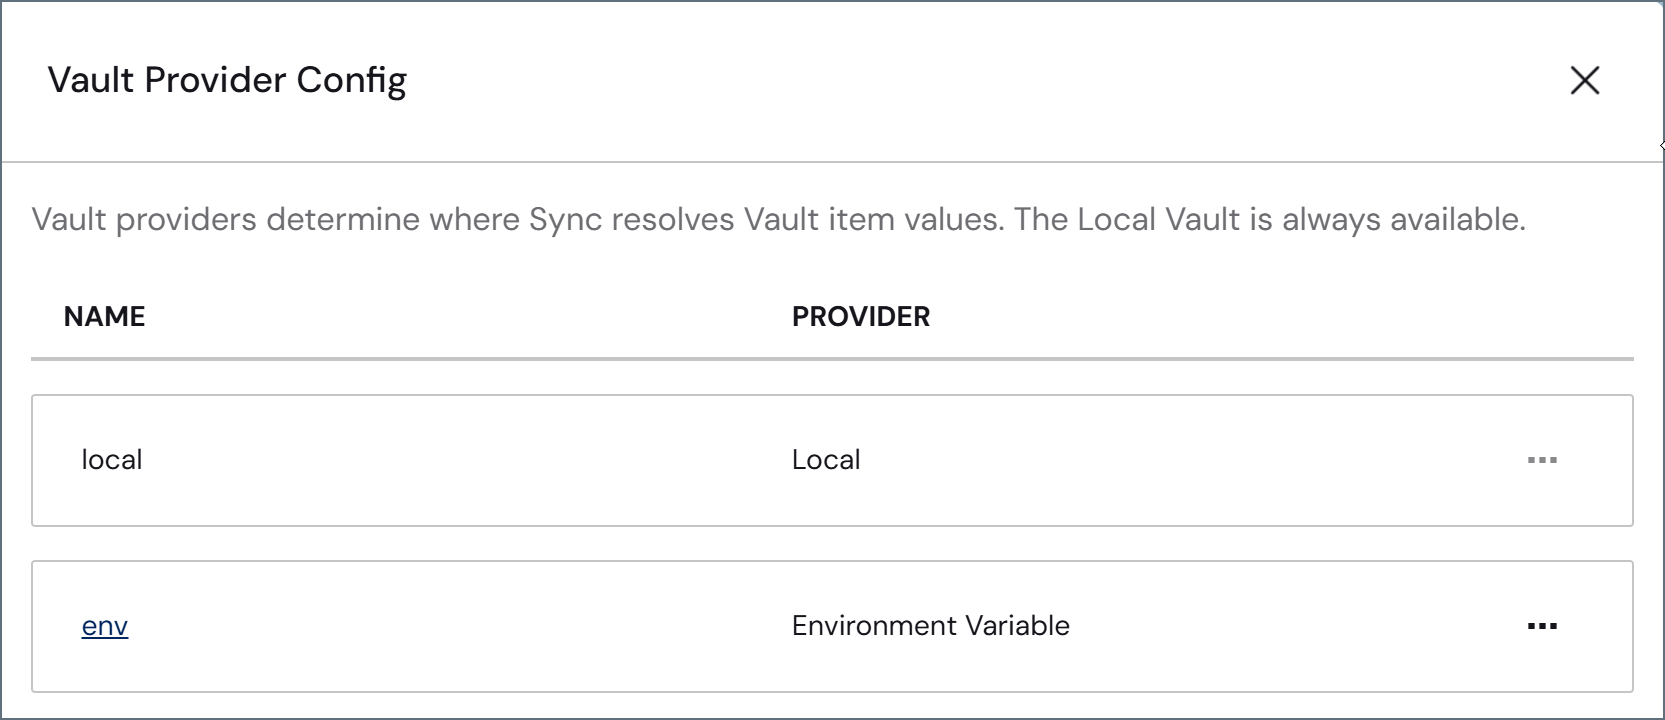Click the word 'Sync' in the description
Viewport: 1665px width, 720px height.
click(565, 220)
